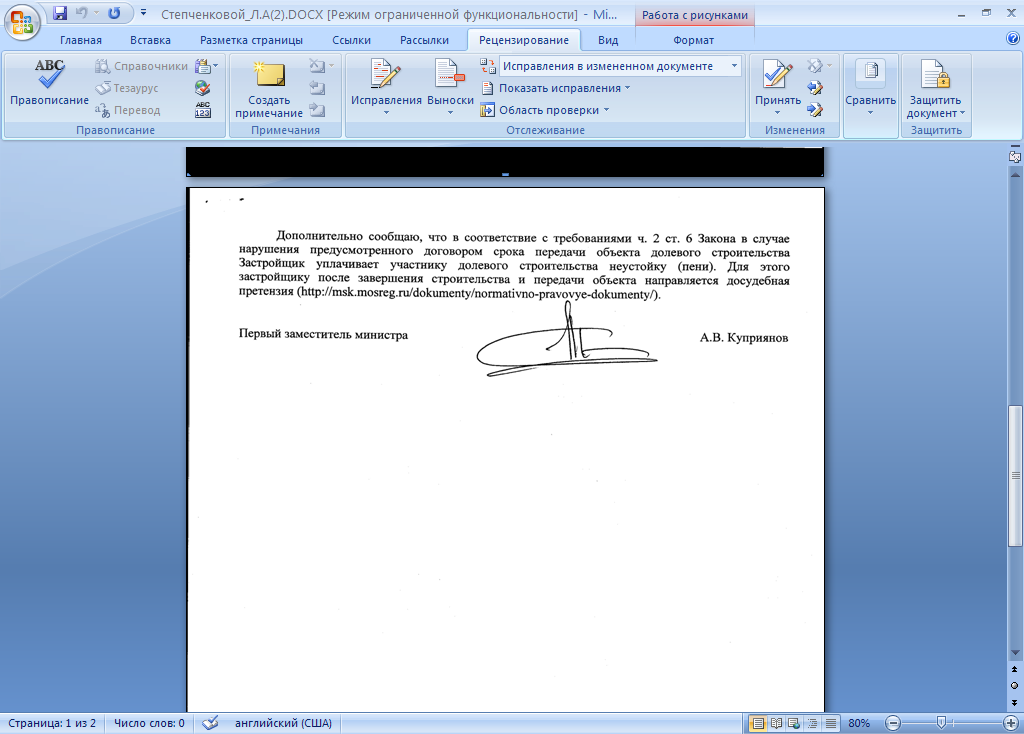Click the vertical scrollbar thumb
The height and width of the screenshot is (734, 1024).
1015,475
